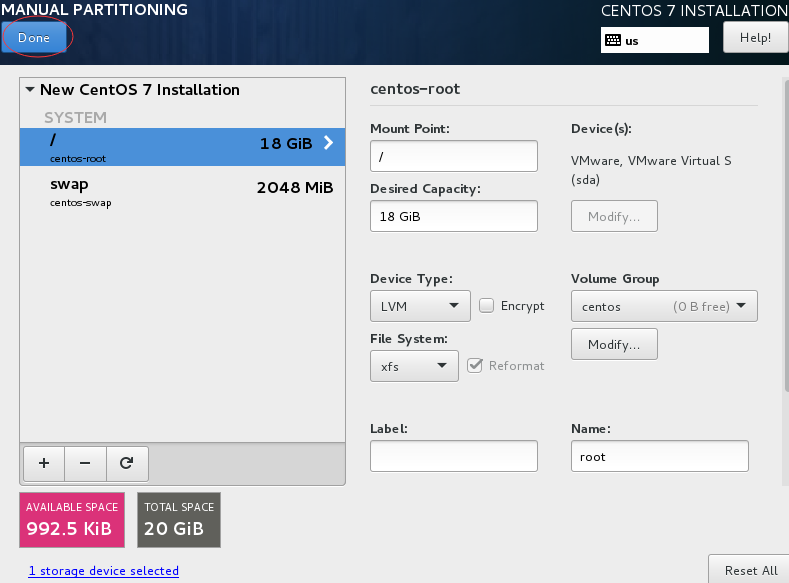Add a new mount point with plus icon
789x583 pixels.
coord(44,463)
